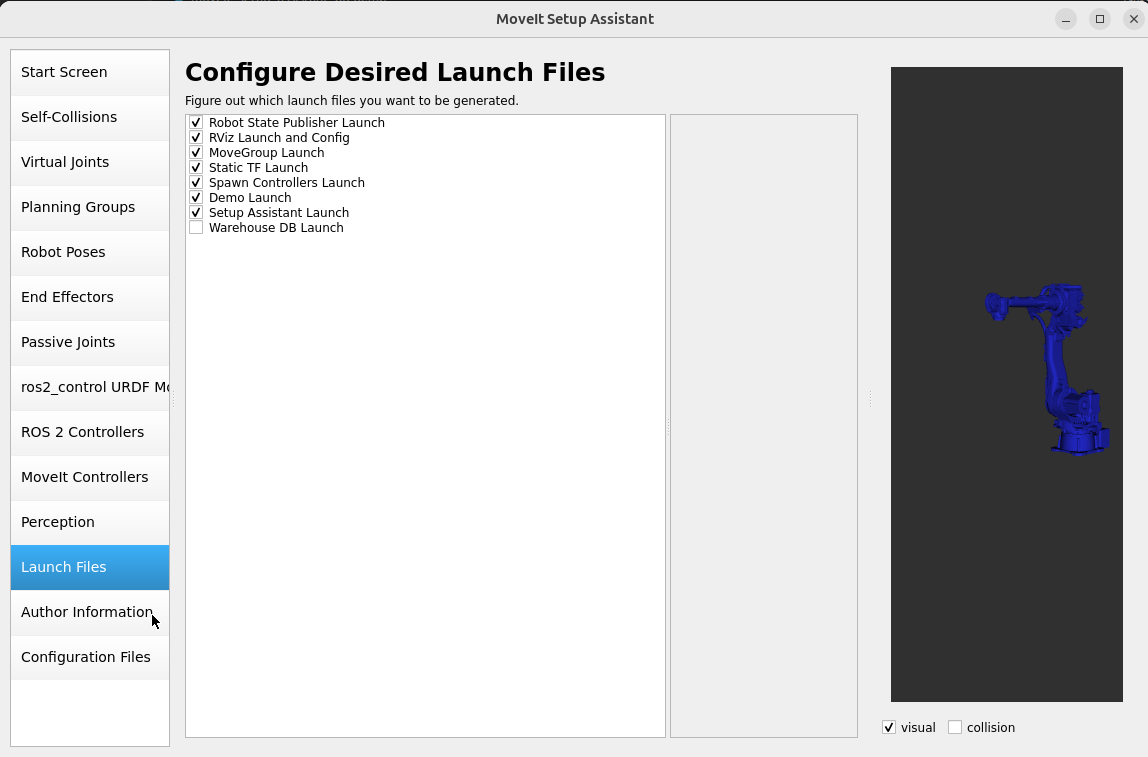Image resolution: width=1148 pixels, height=757 pixels.
Task: Switch to MoveIt Controllers step
Action: pos(90,477)
